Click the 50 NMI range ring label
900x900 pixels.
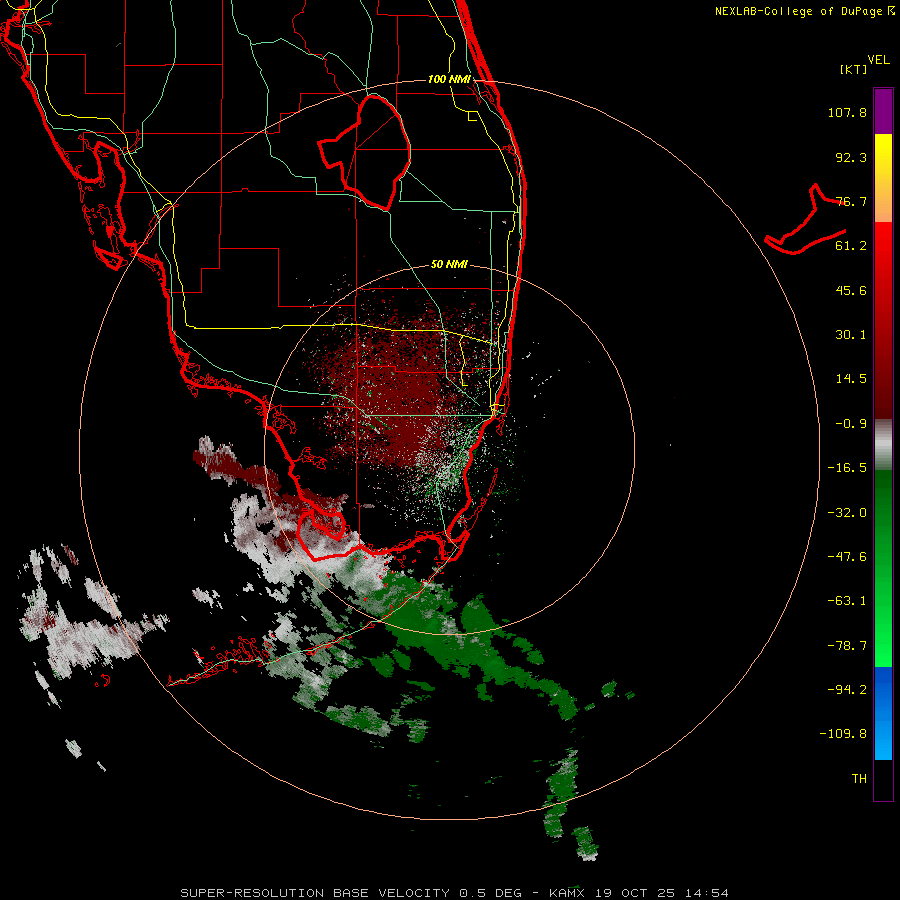449,265
